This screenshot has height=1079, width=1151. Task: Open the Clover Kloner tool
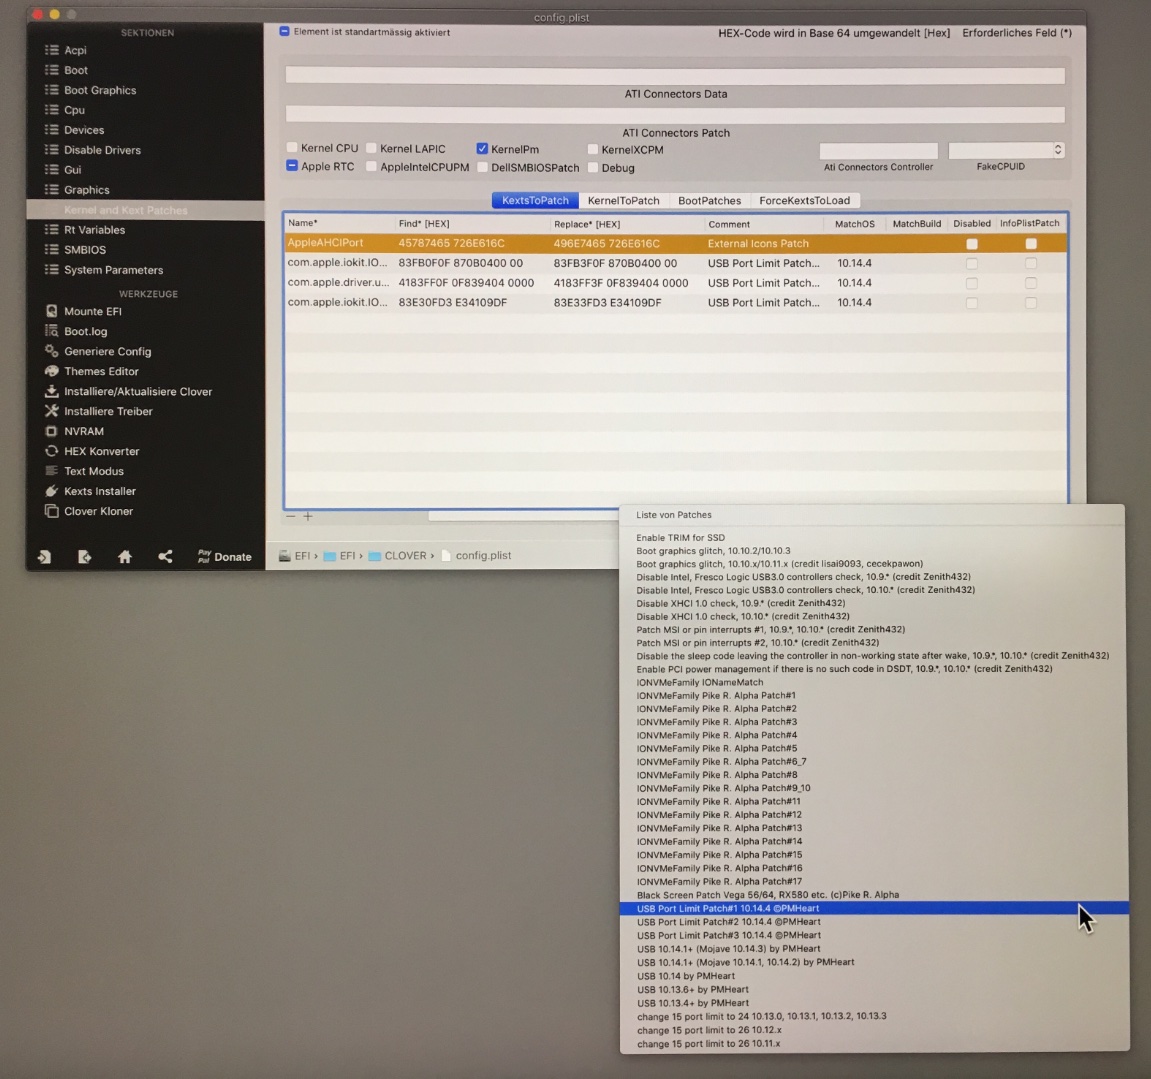(98, 511)
